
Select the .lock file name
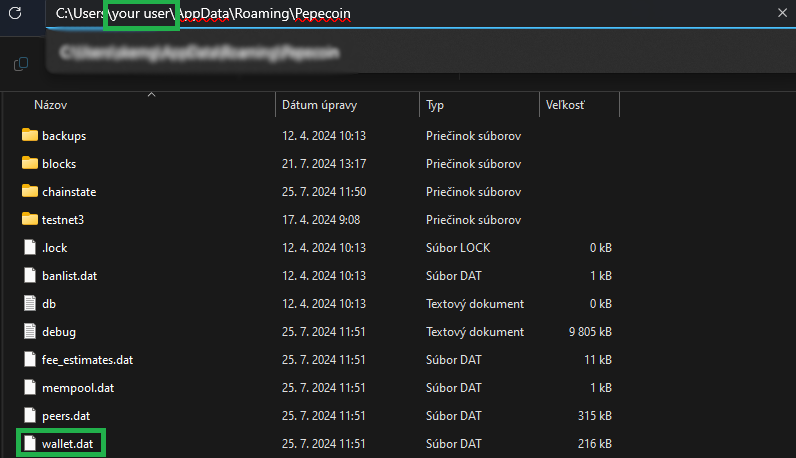(54, 248)
